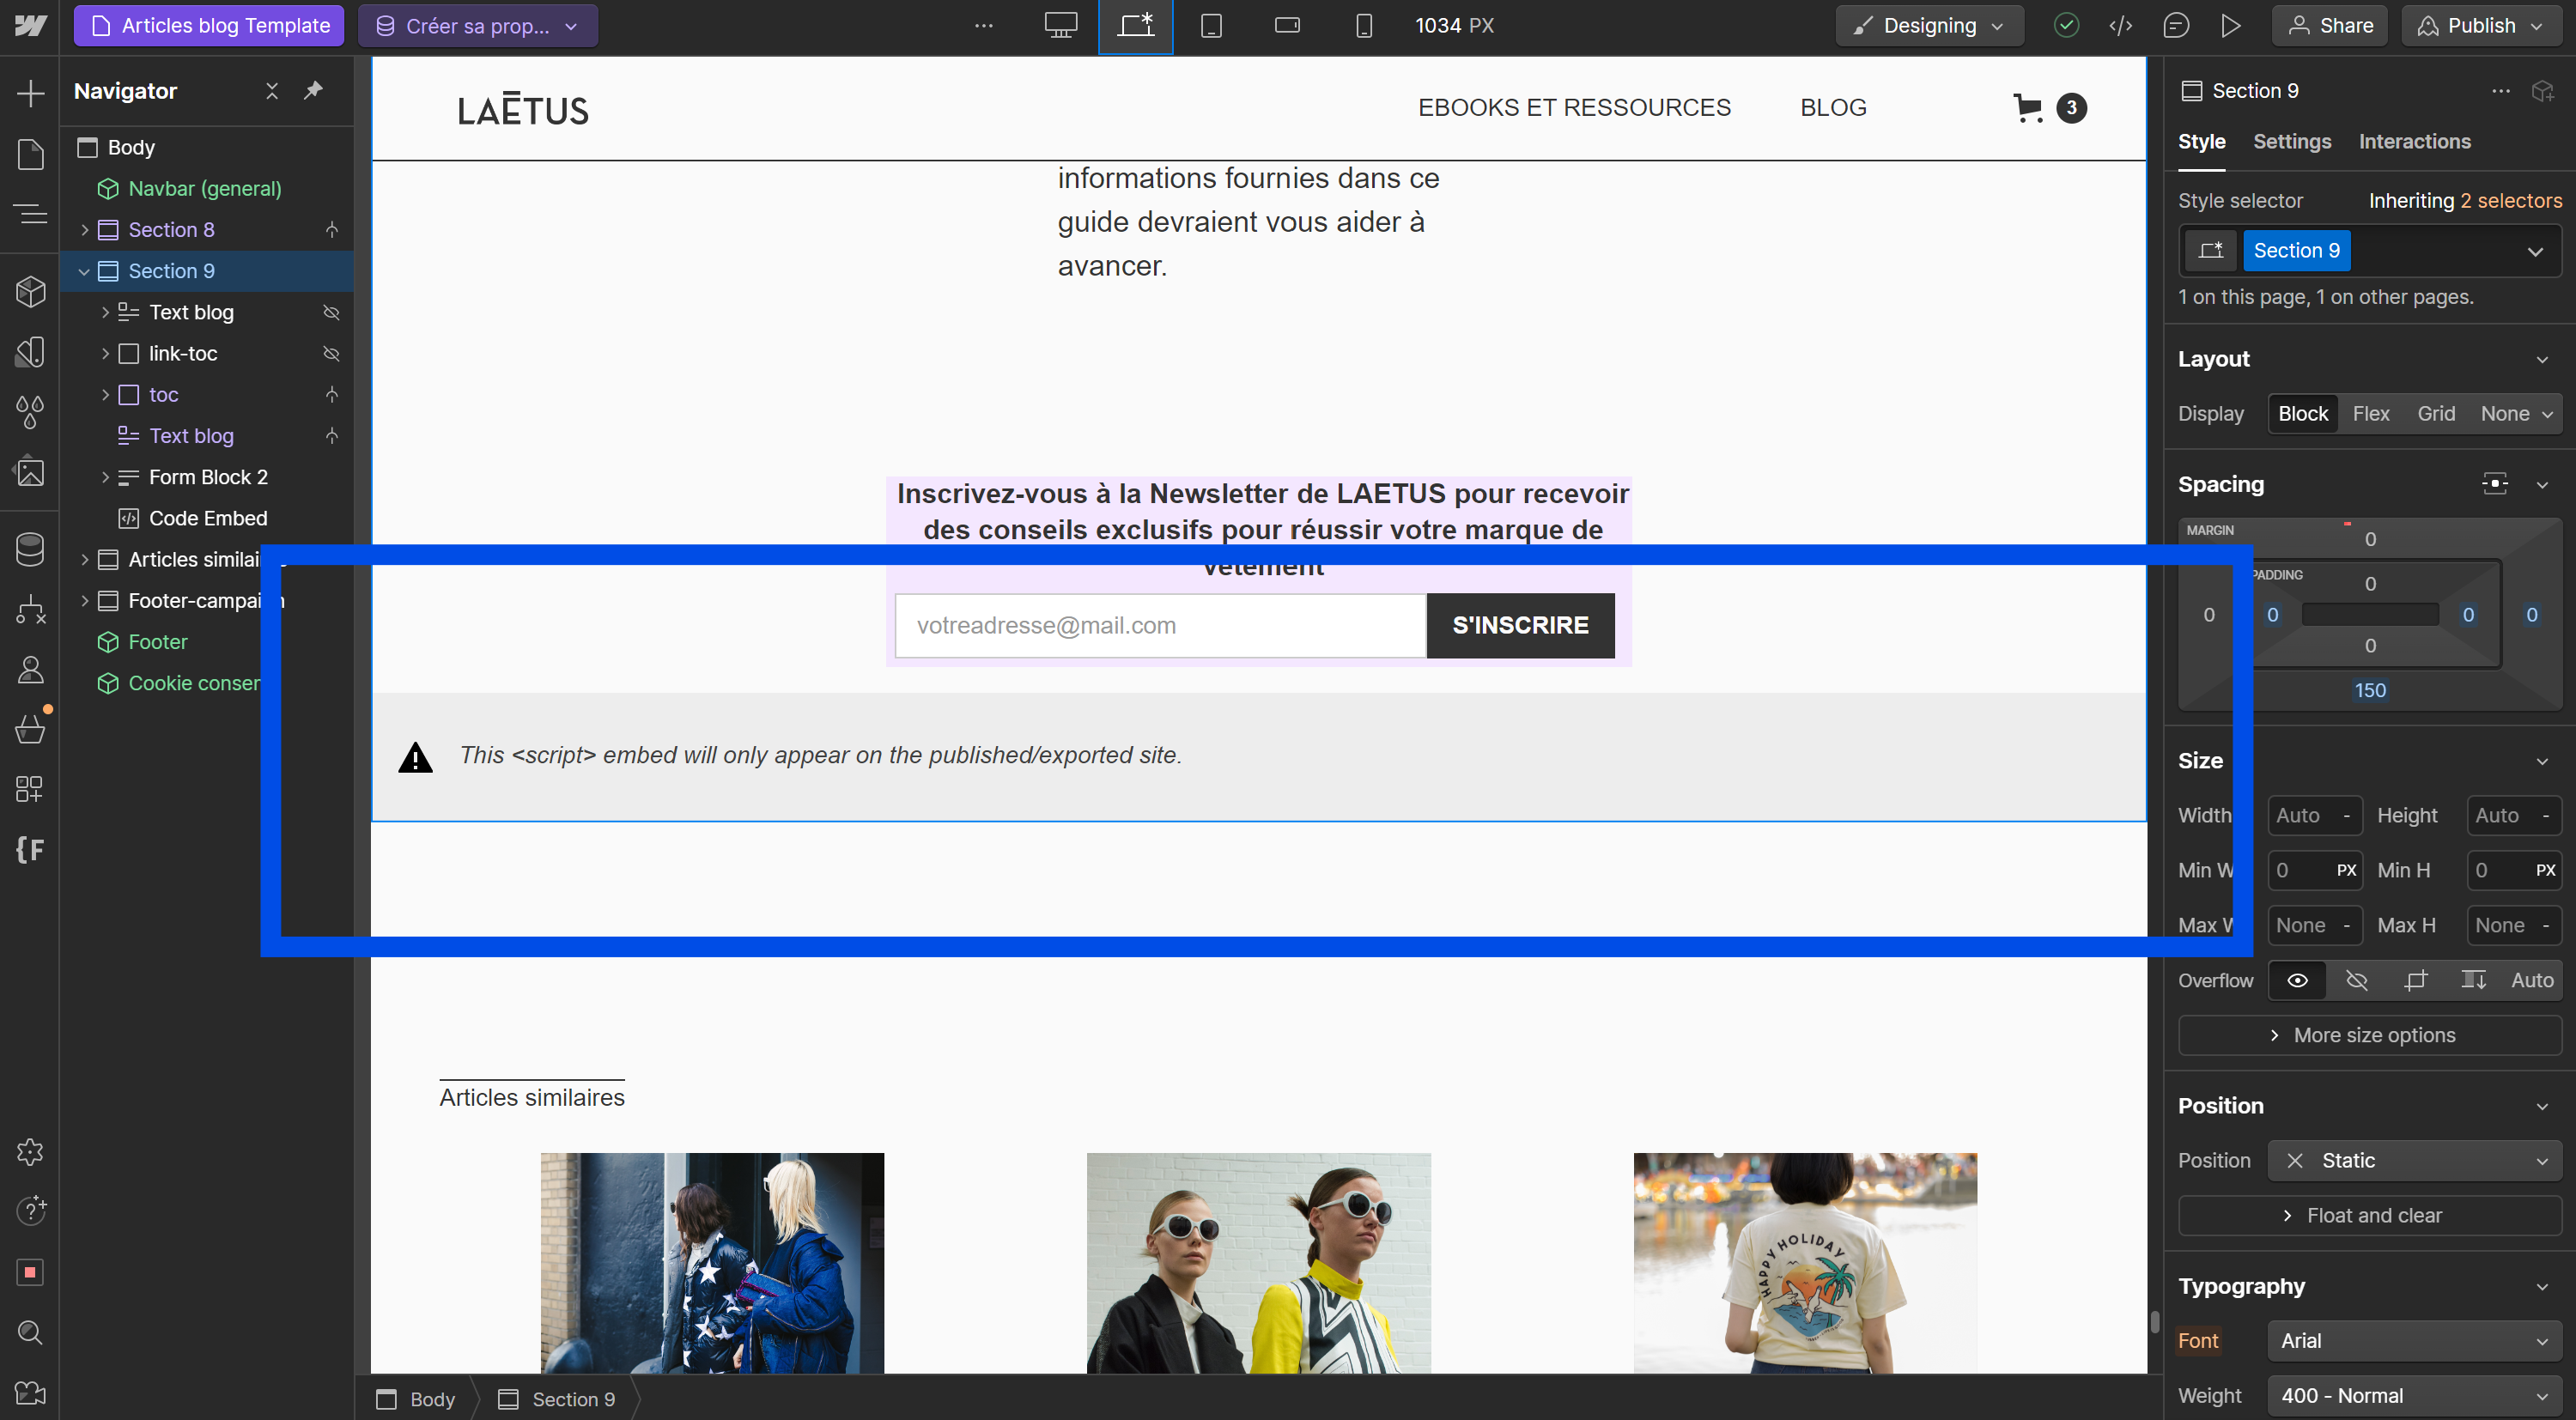Open the code export icon in top bar
Viewport: 2576px width, 1420px height.
[x=2120, y=26]
